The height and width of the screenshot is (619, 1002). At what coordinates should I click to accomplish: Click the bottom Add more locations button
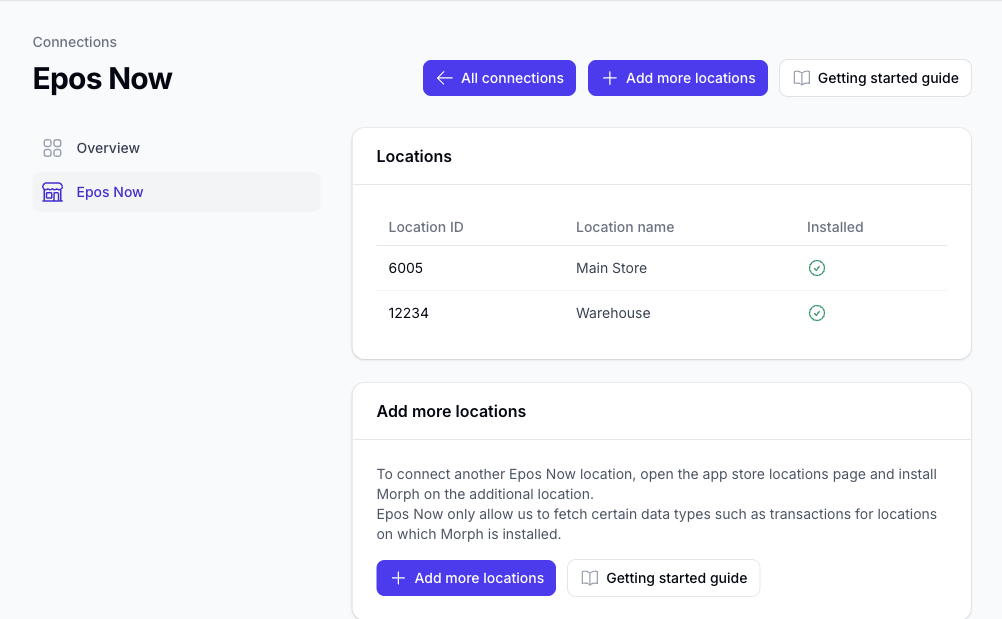click(466, 578)
